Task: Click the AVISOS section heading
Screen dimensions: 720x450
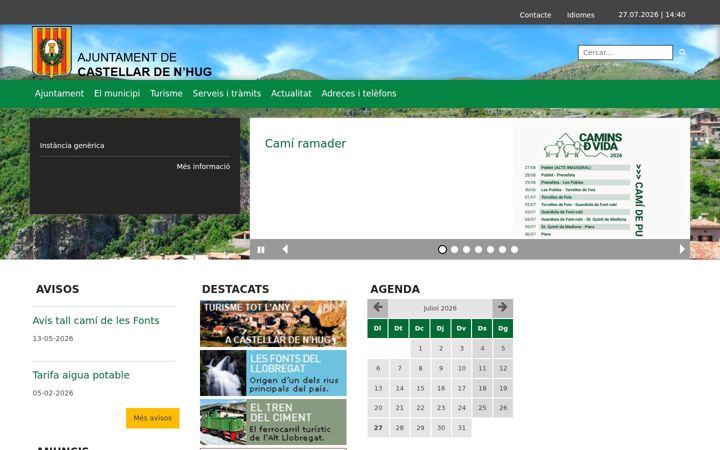Action: (x=57, y=289)
